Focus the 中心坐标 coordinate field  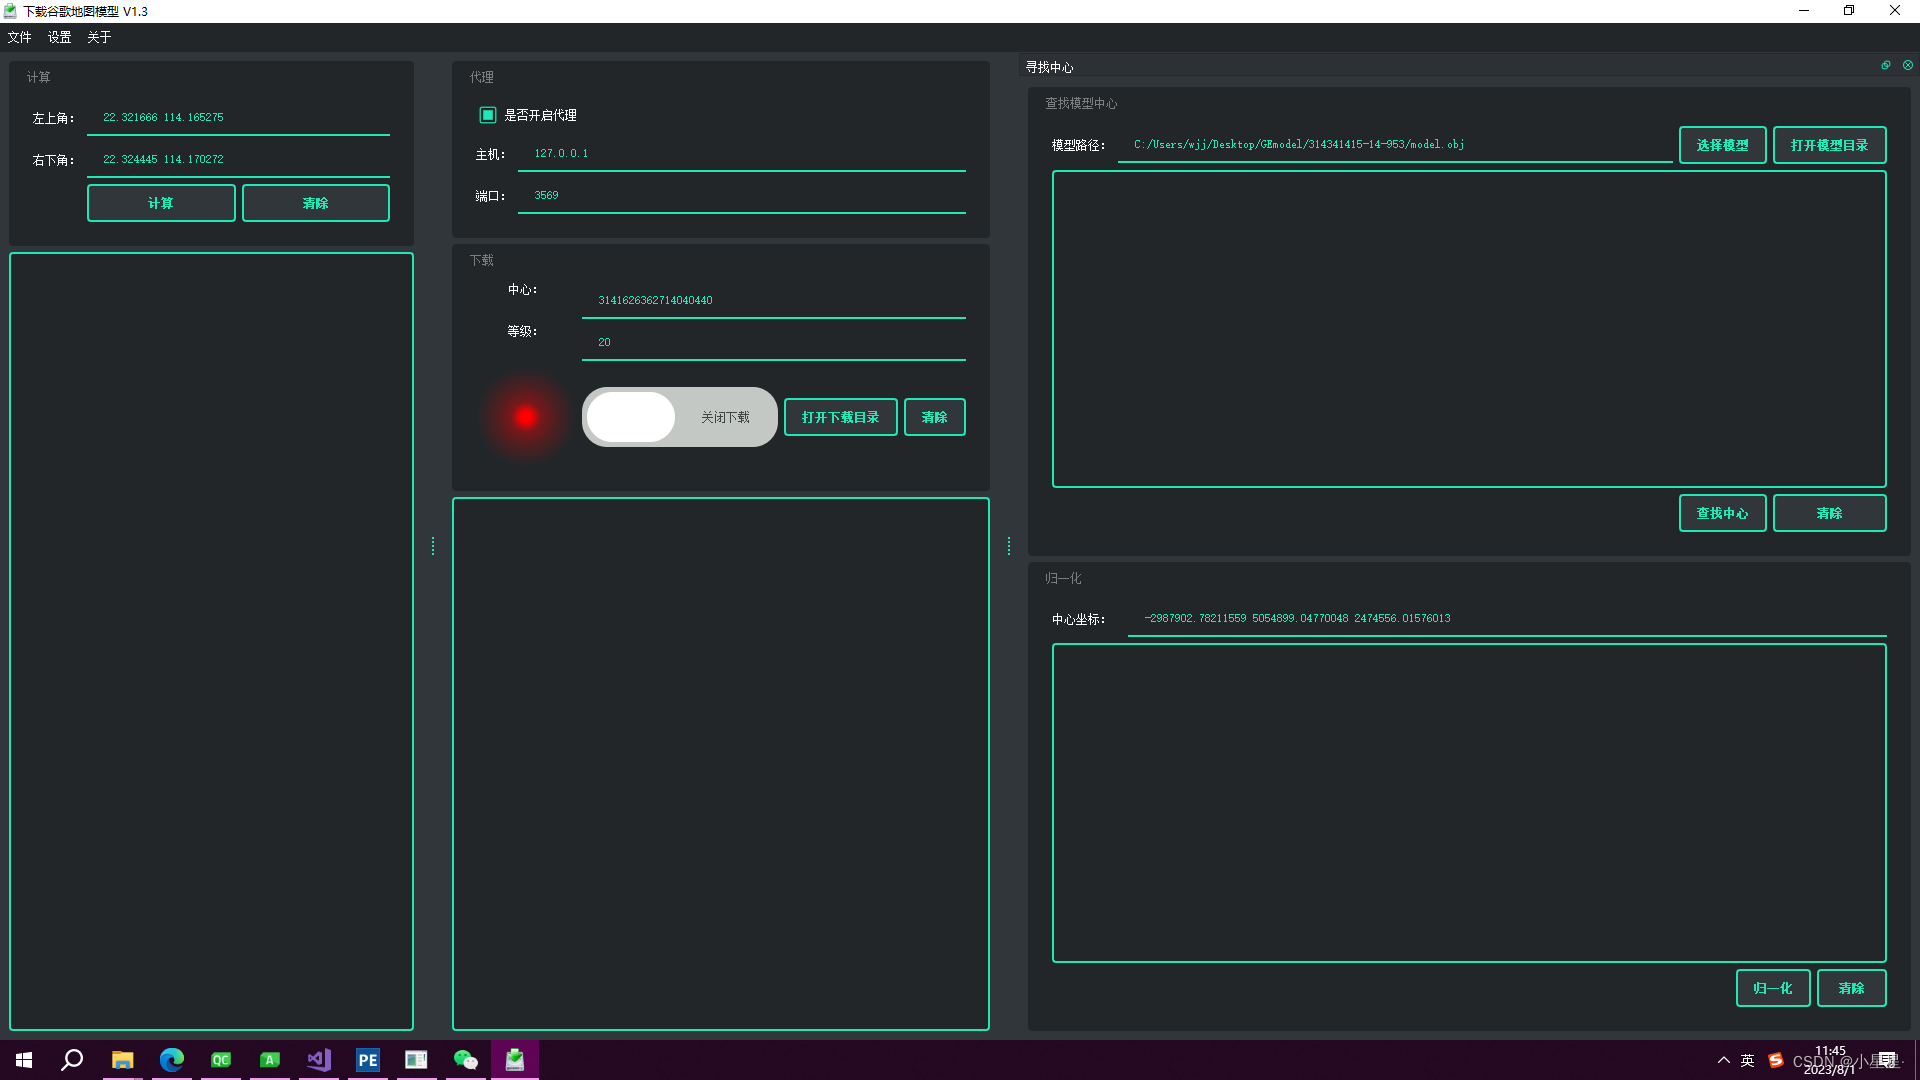pyautogui.click(x=1507, y=619)
